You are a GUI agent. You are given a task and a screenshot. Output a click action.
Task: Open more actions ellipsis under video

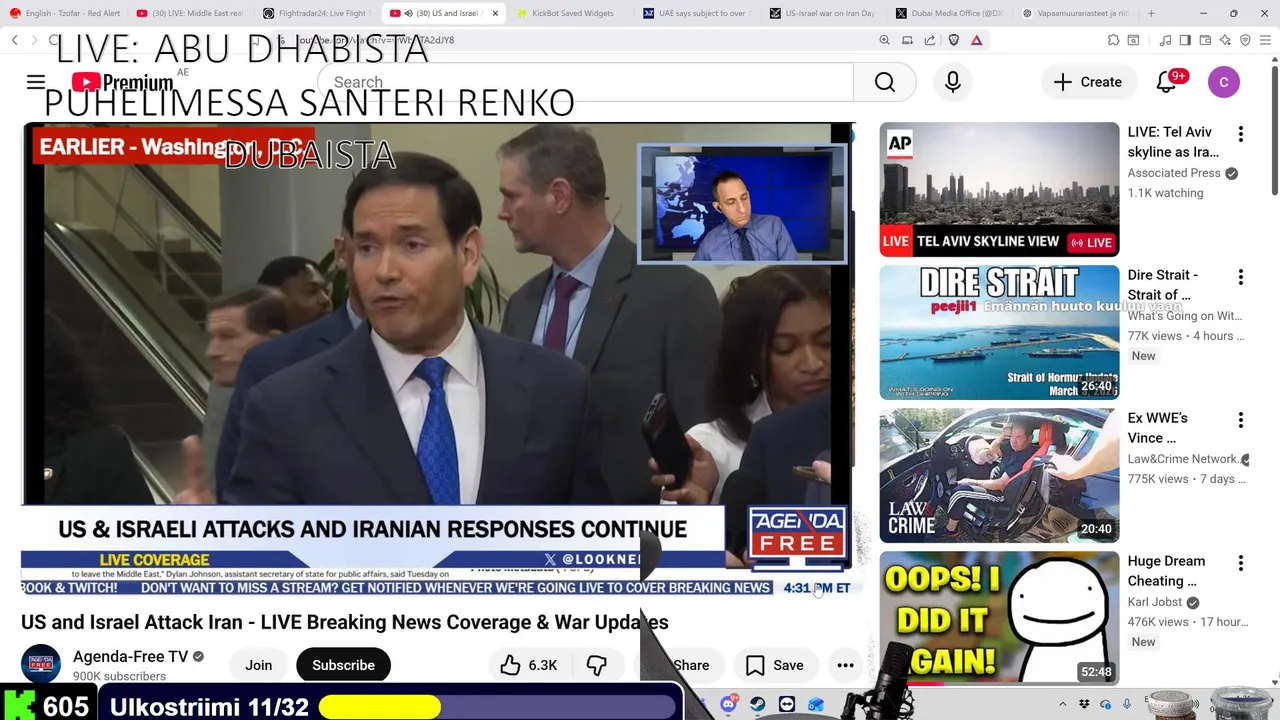845,665
